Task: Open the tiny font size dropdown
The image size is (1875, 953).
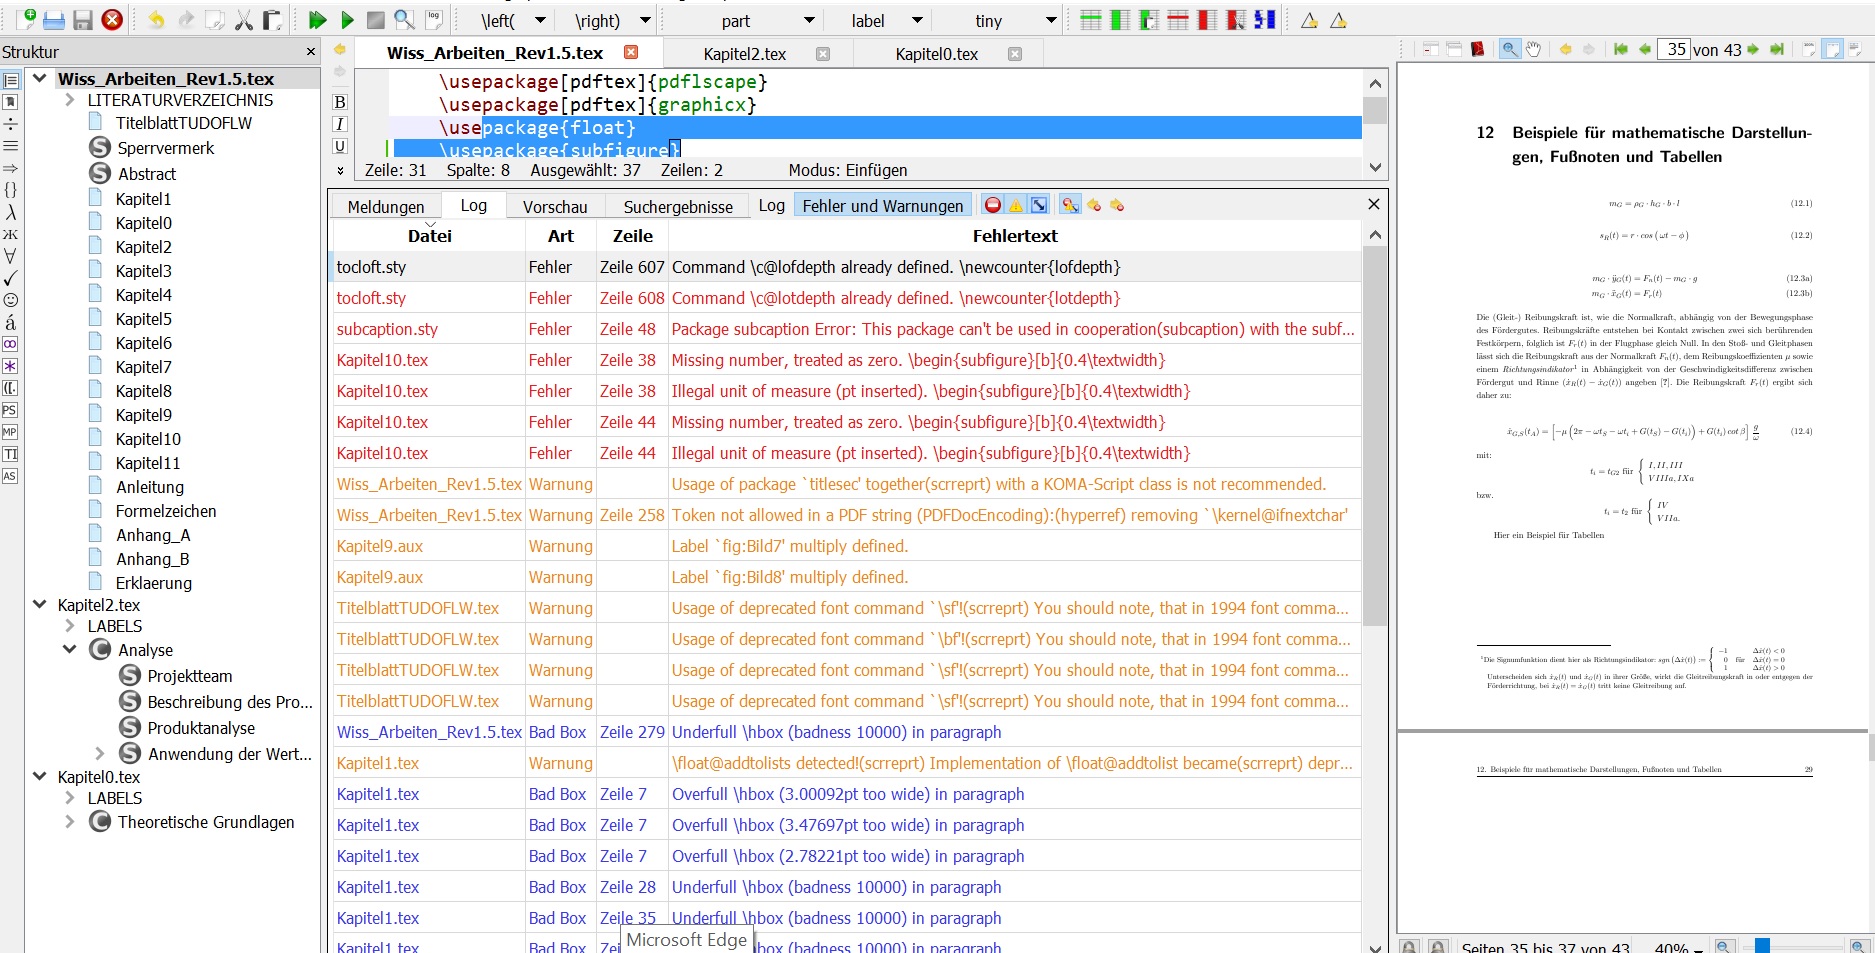Action: point(1051,21)
